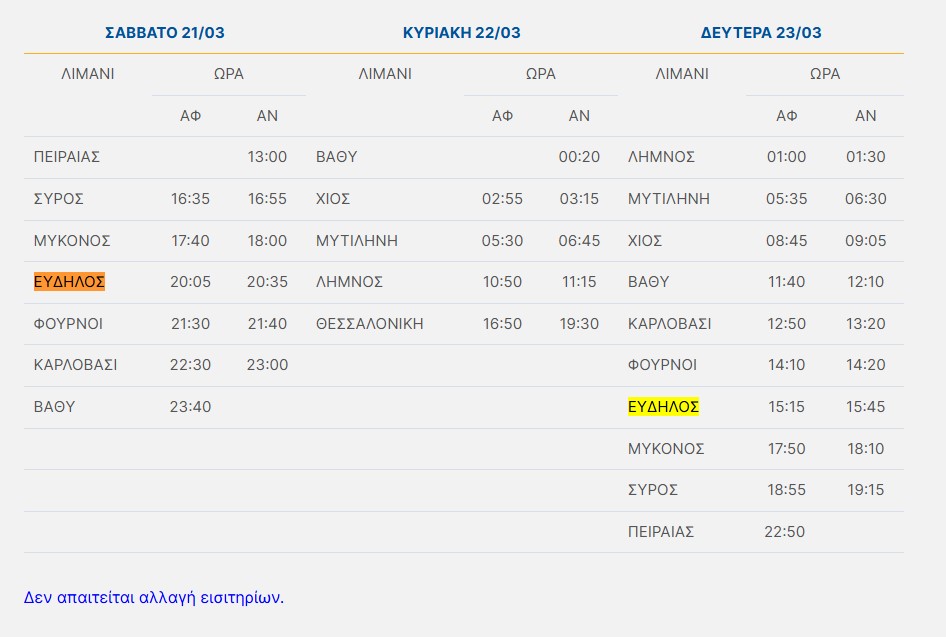Click the 22:50 time in ΠΕΙΡΑΙΑΣ Monday row

point(785,532)
